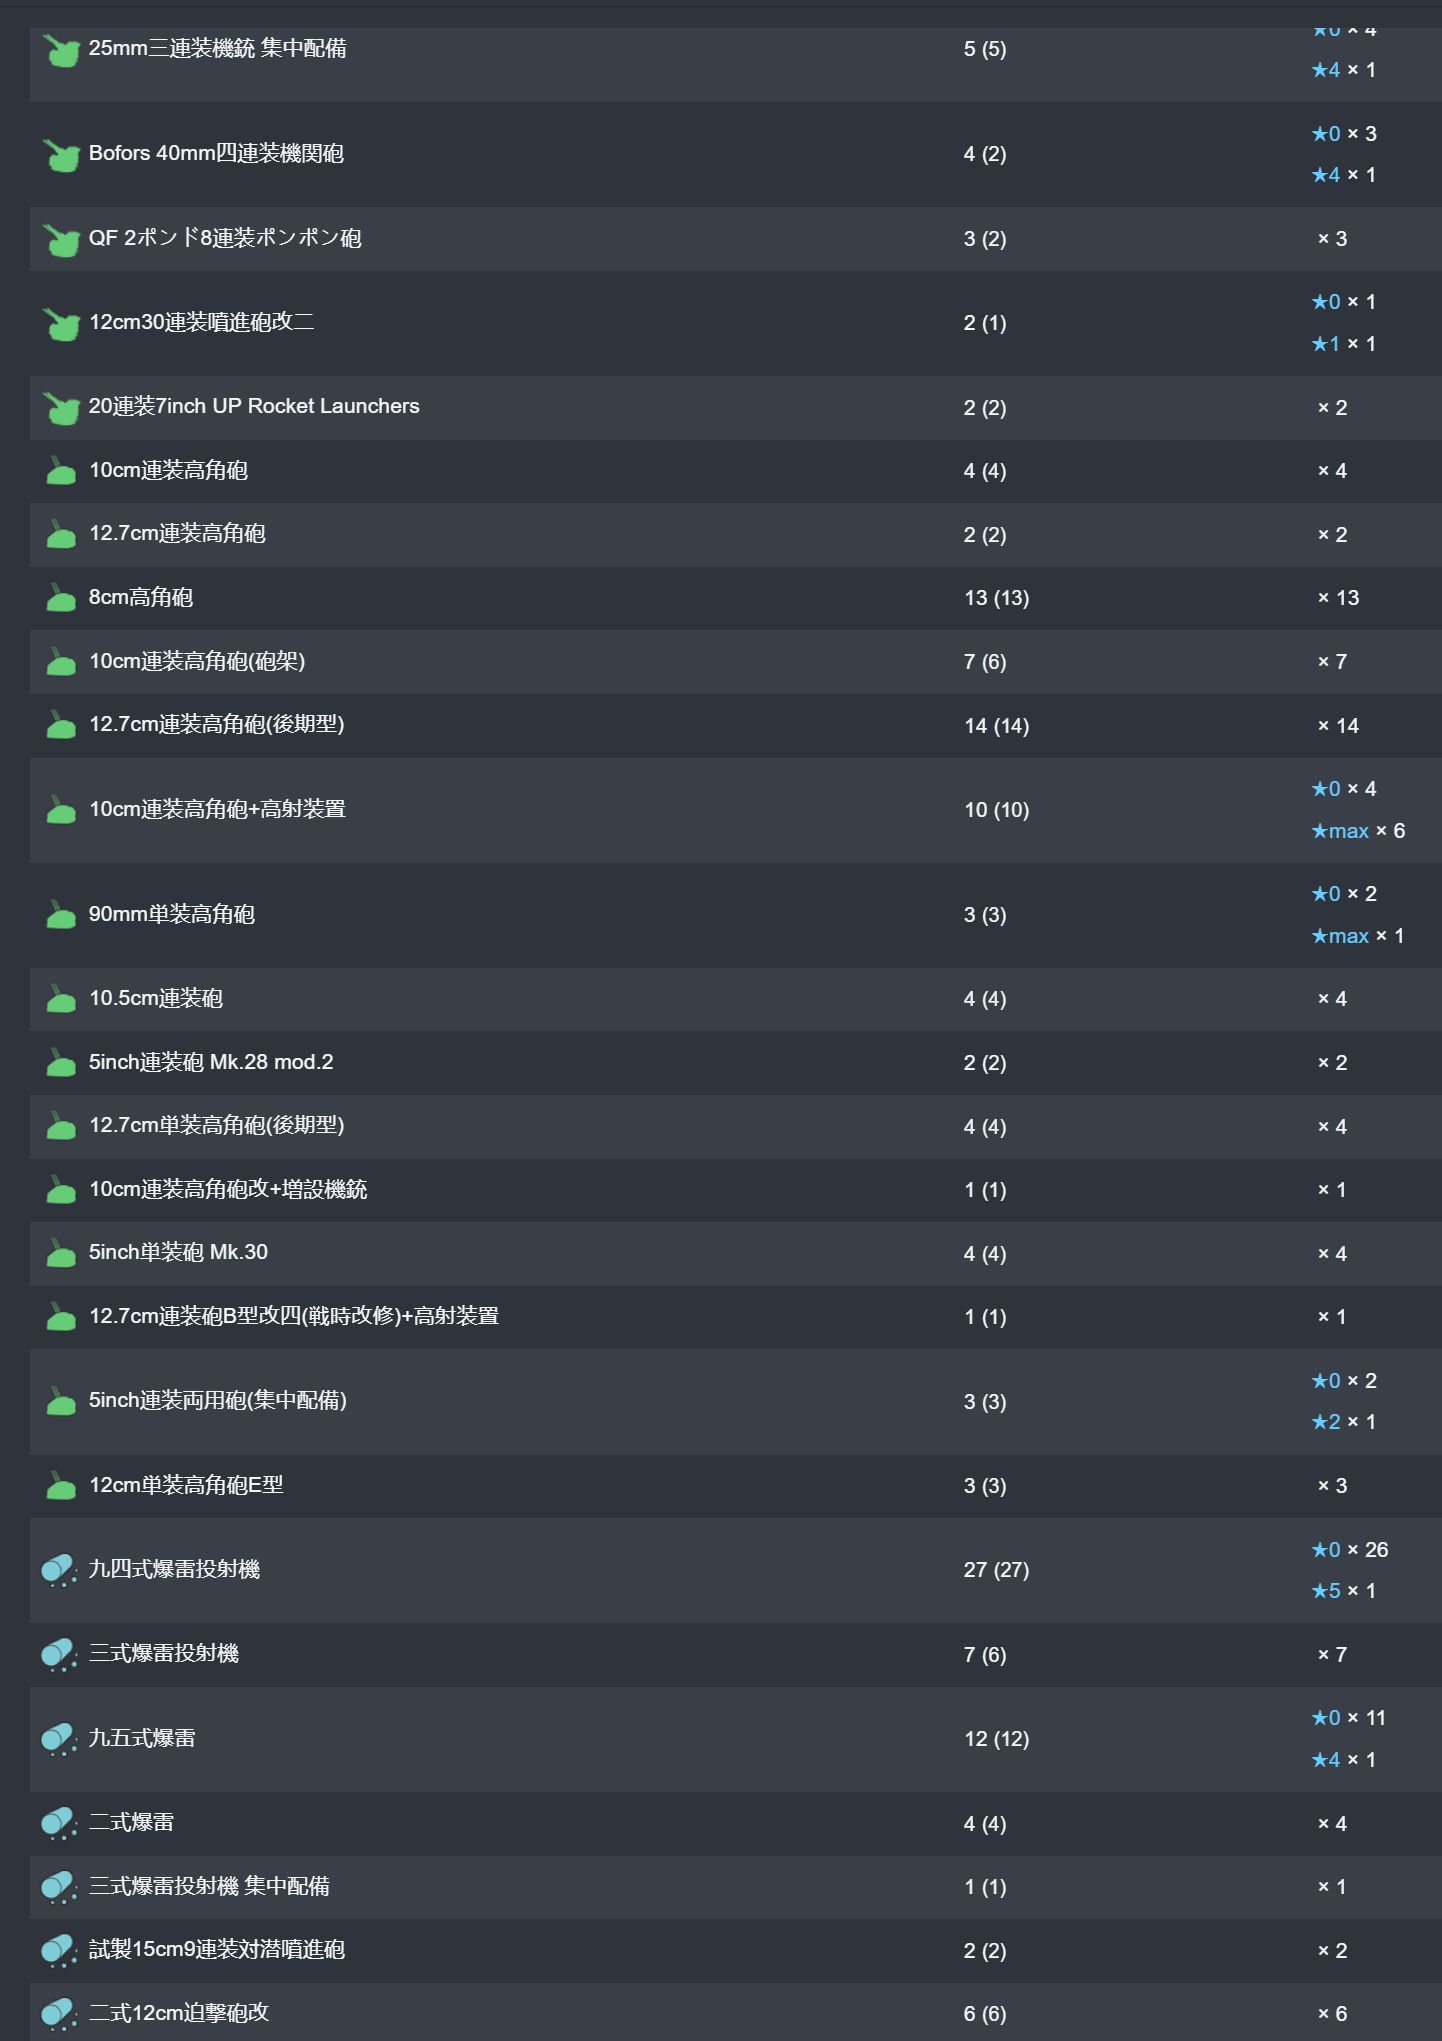The width and height of the screenshot is (1442, 2041).
Task: Click the ★max × 6 improvement label
Action: 1357,831
